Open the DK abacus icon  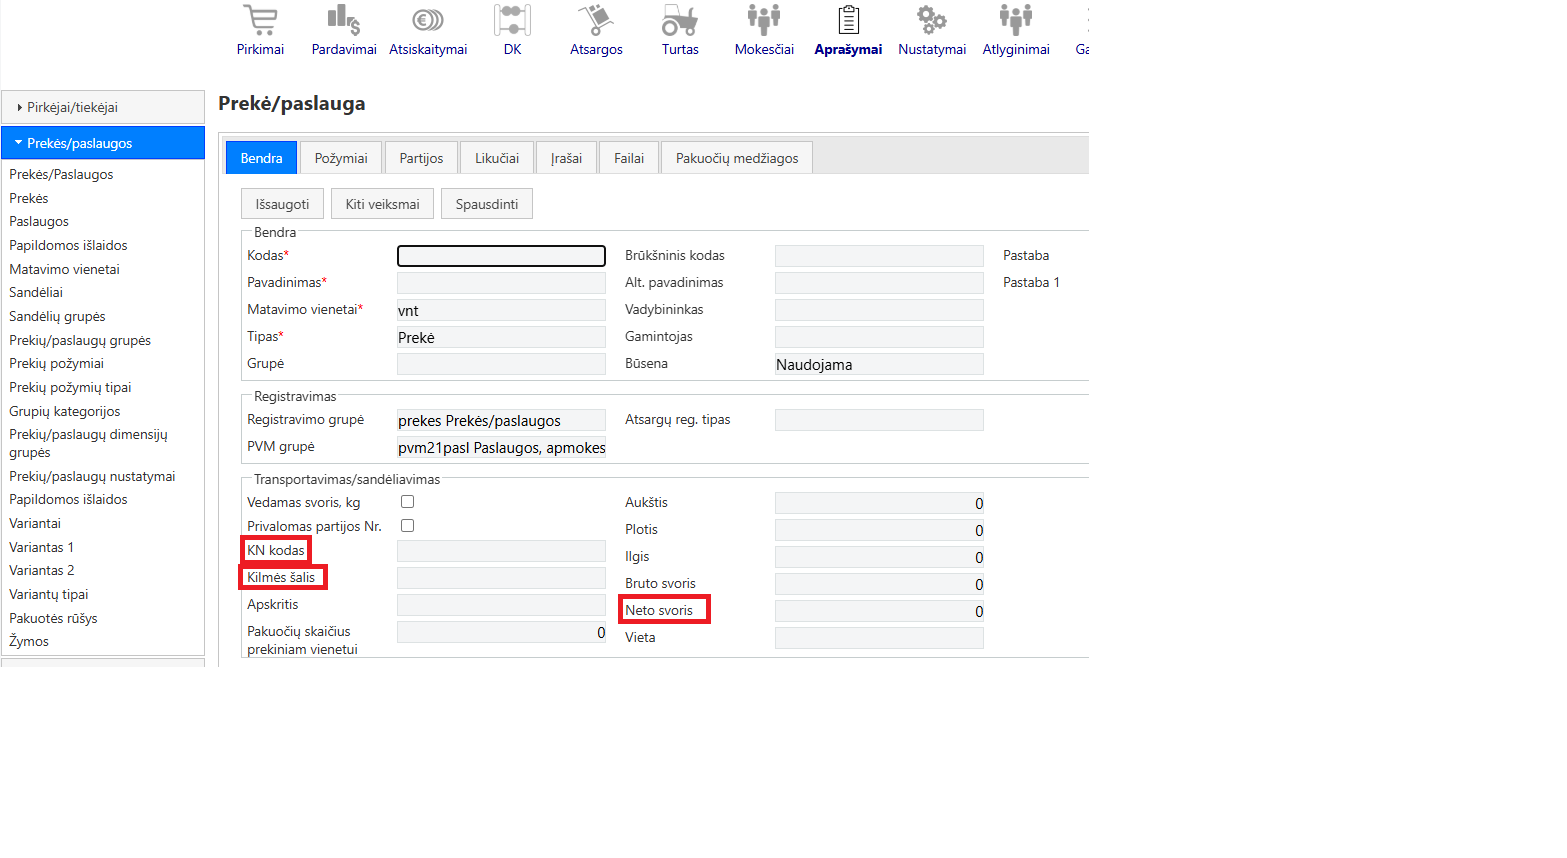[512, 20]
